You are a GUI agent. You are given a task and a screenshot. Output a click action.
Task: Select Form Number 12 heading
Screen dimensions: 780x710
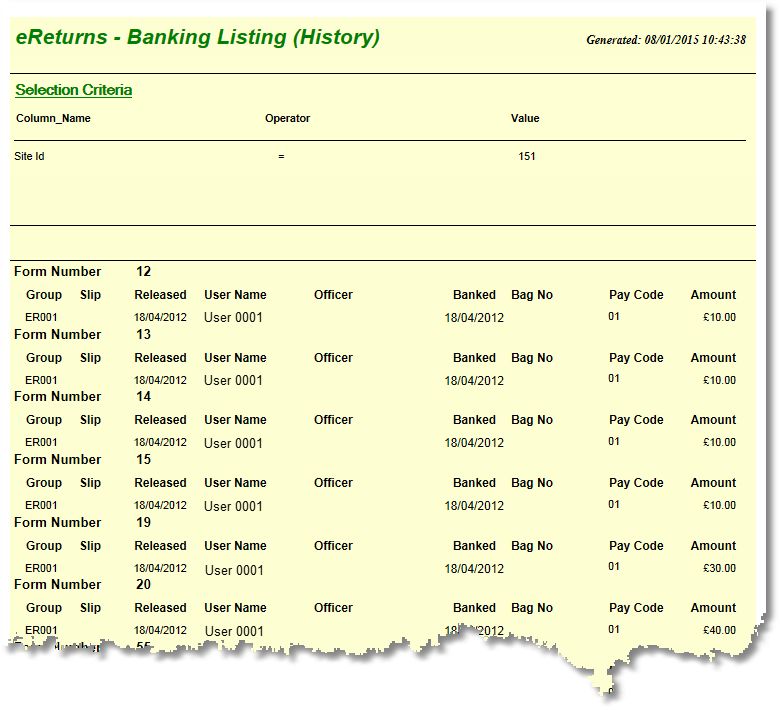point(83,272)
